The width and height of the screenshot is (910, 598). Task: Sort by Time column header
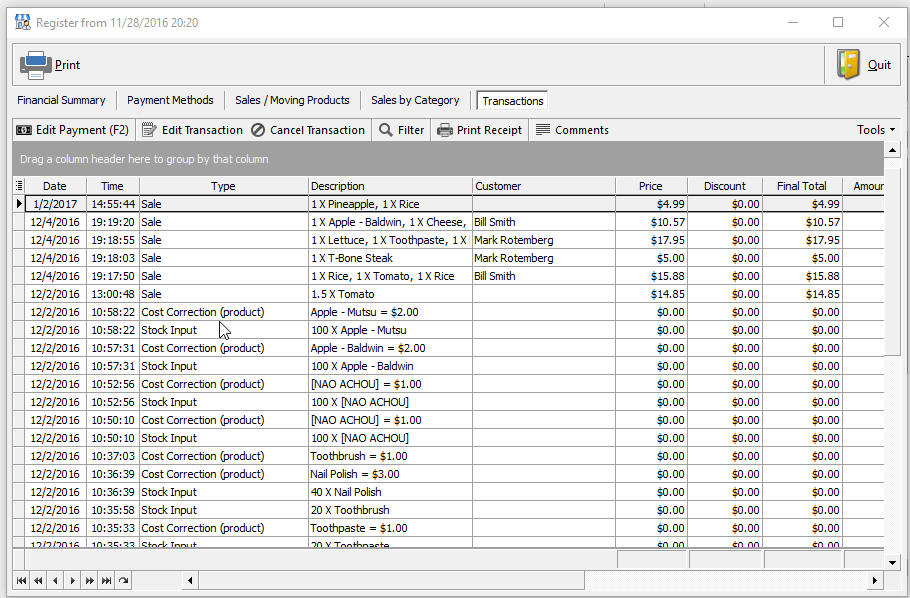pyautogui.click(x=113, y=186)
